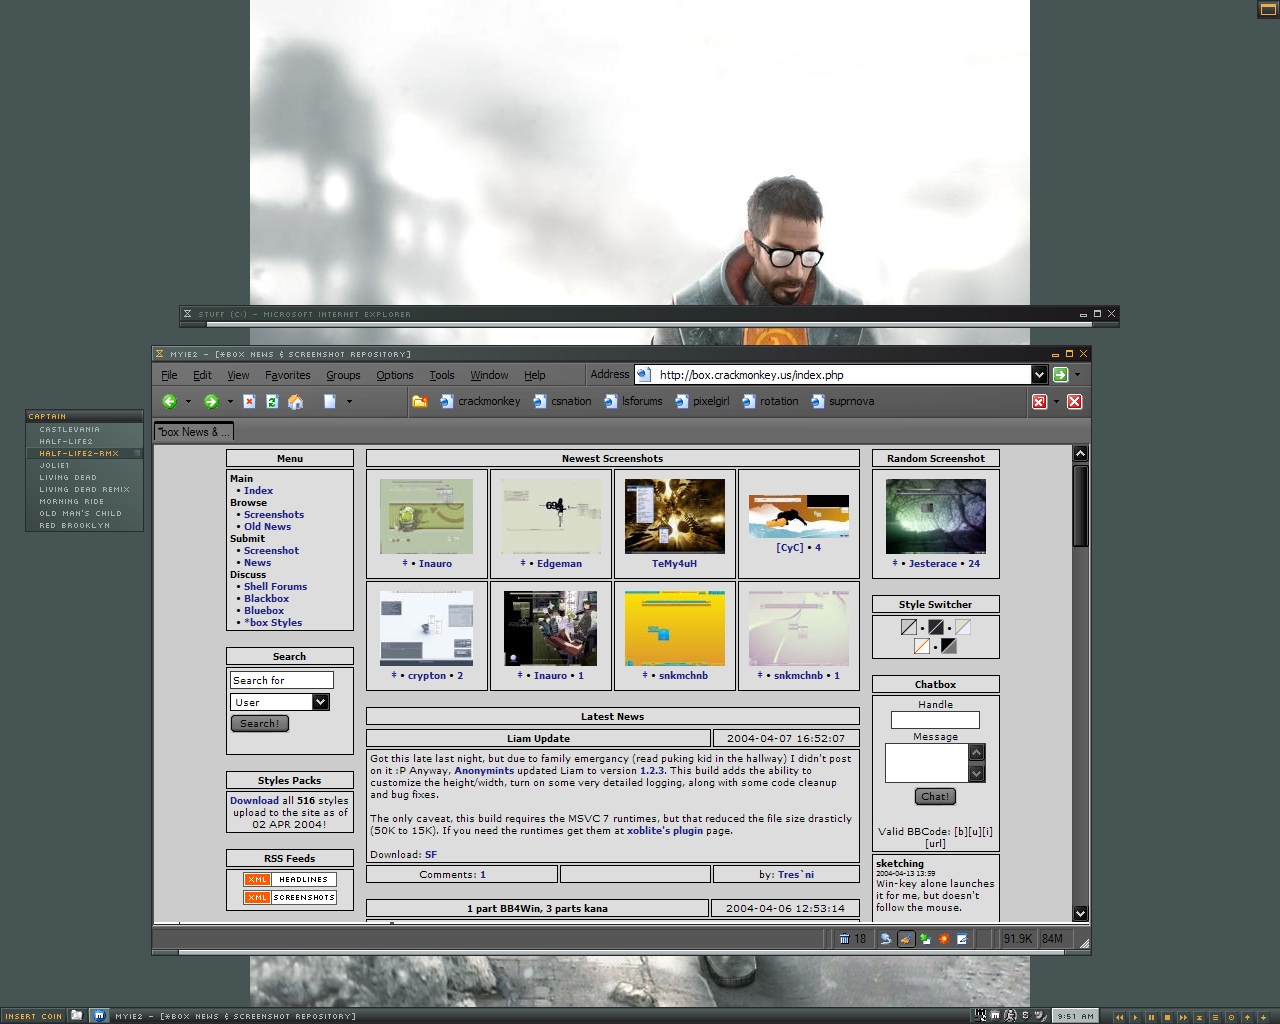Click the Search! button
The image size is (1280, 1024).
click(x=260, y=723)
